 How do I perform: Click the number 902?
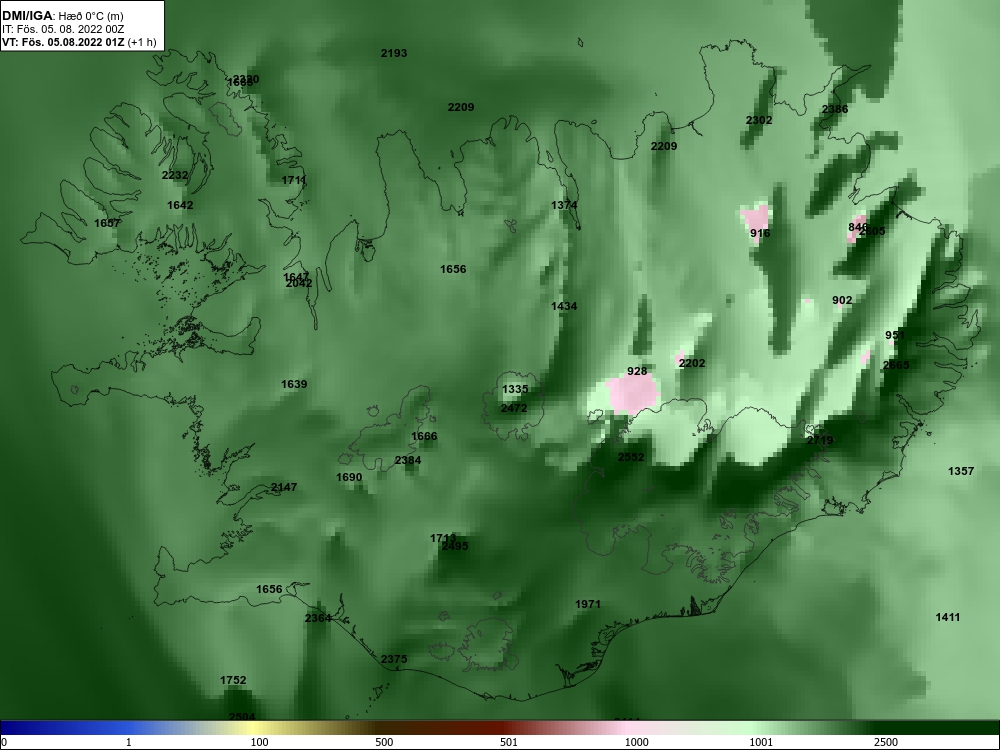pos(842,300)
